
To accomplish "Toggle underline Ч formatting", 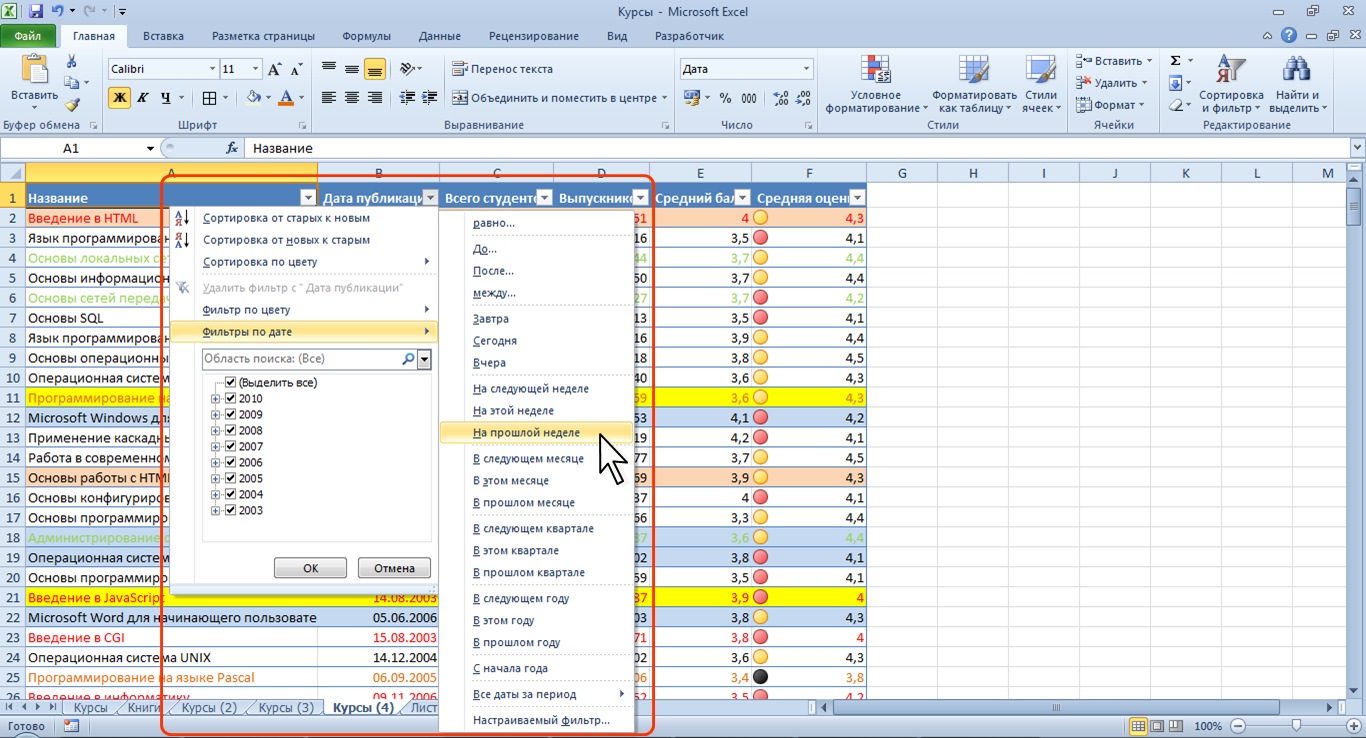I will (x=164, y=98).
